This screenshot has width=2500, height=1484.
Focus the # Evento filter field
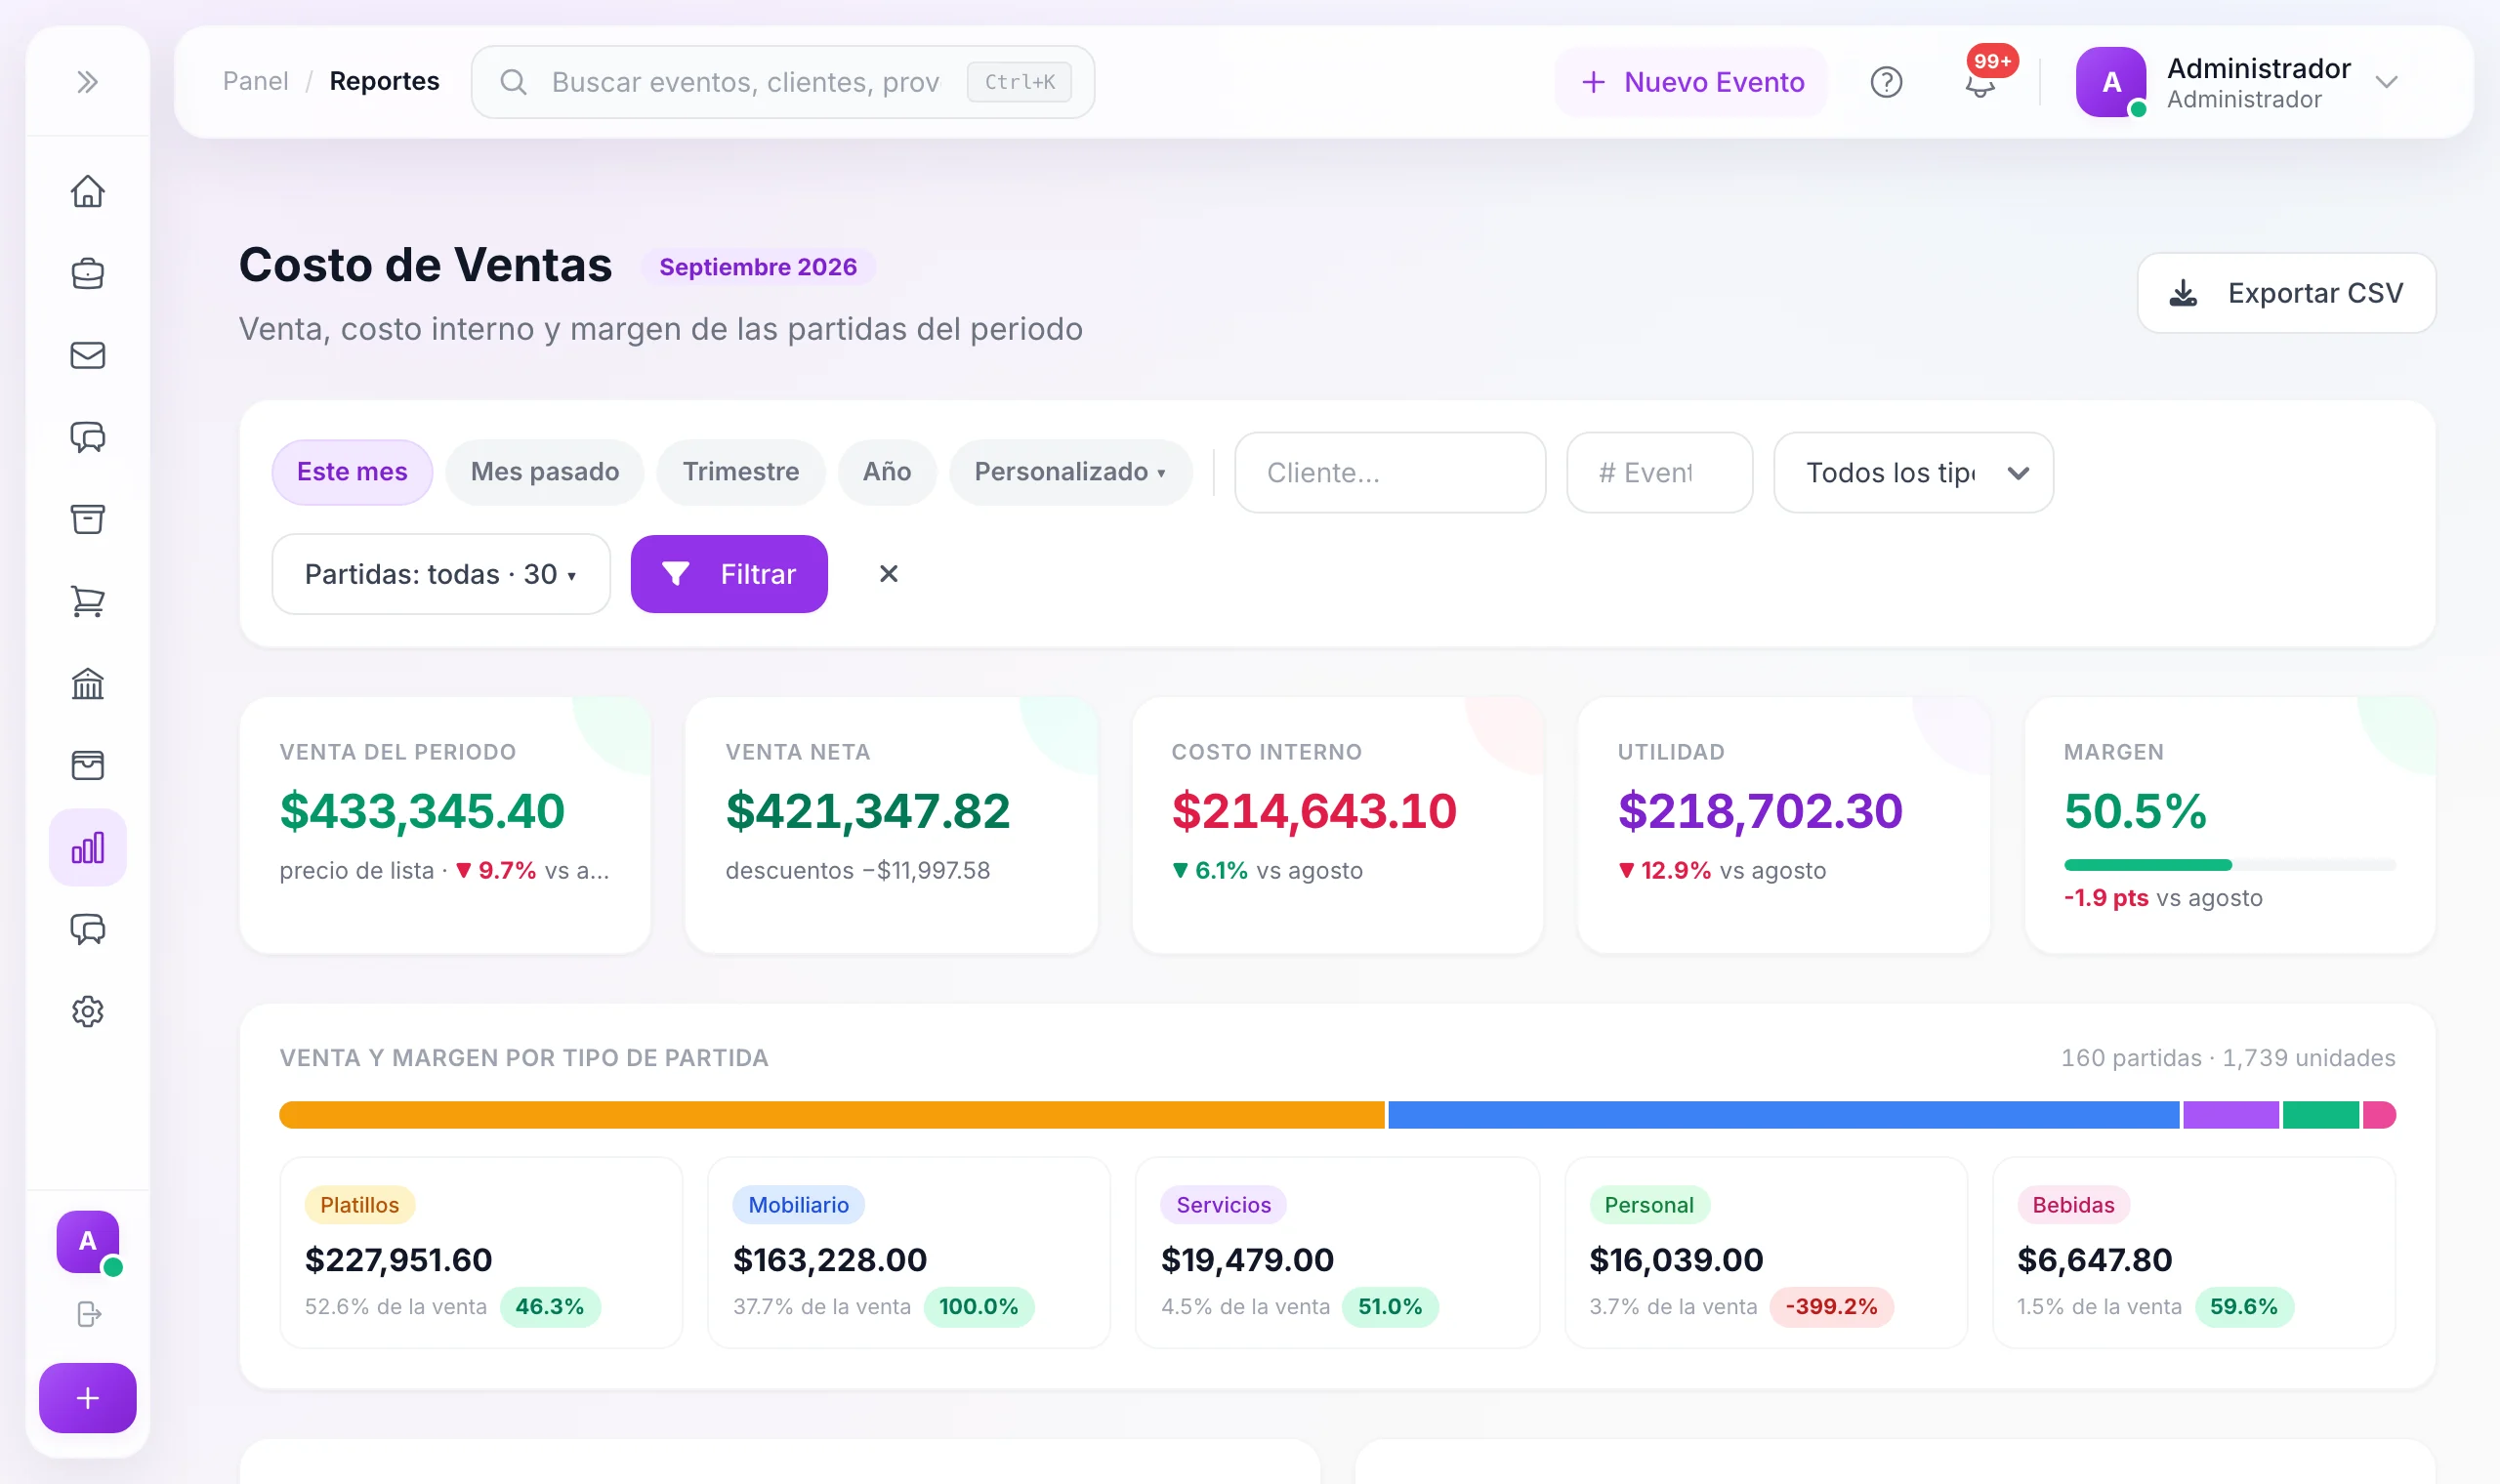(1659, 472)
